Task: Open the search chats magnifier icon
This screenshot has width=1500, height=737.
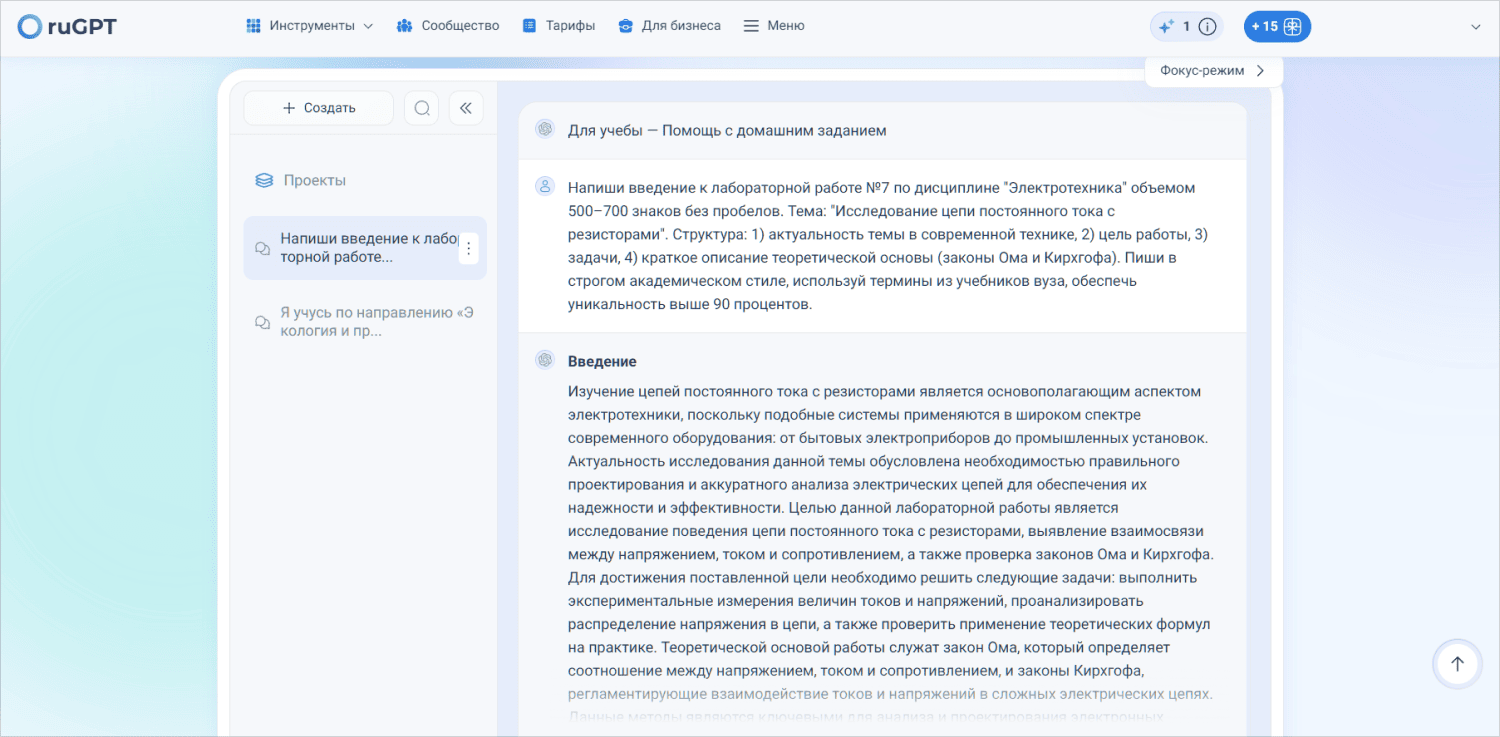Action: (x=422, y=108)
